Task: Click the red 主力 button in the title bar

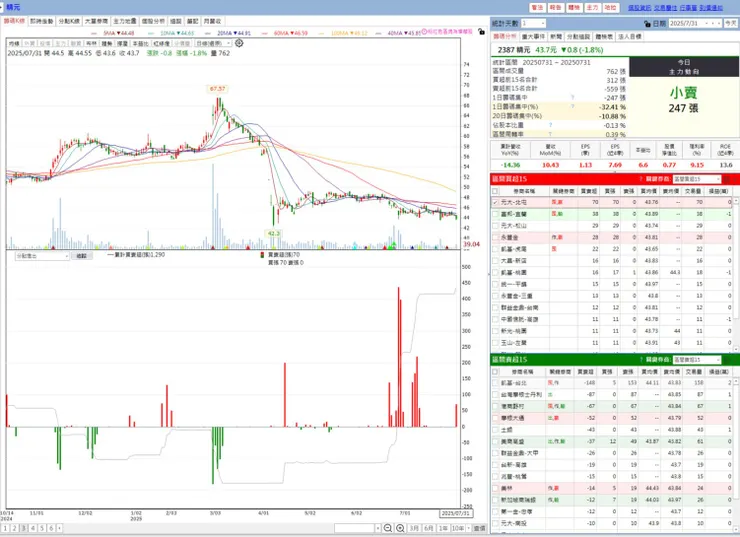Action: click(592, 8)
